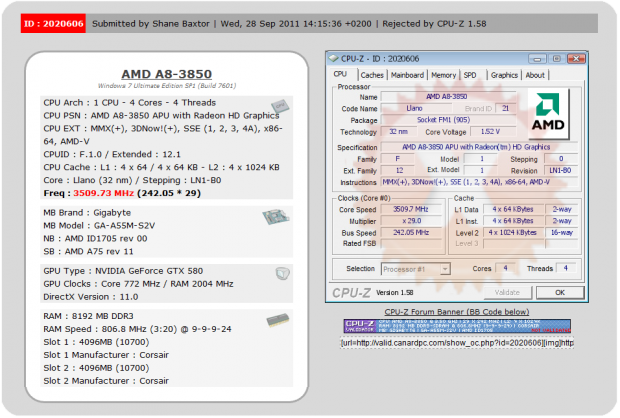
Task: Click the Package field Socket FM1 (905)
Action: click(448, 120)
